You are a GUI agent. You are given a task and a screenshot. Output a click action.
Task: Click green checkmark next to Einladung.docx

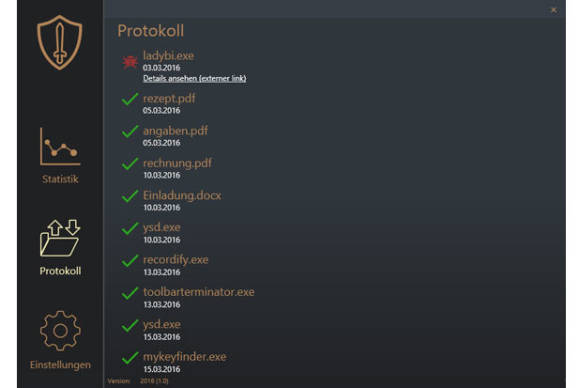pyautogui.click(x=130, y=196)
